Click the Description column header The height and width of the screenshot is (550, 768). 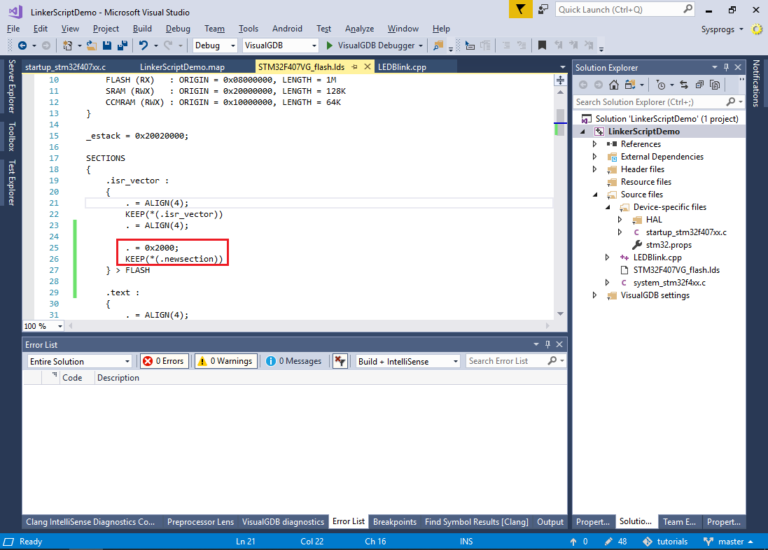pos(118,378)
